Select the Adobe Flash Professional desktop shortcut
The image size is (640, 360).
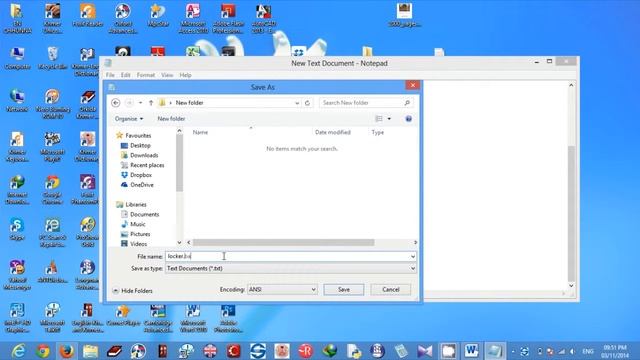coord(228,18)
